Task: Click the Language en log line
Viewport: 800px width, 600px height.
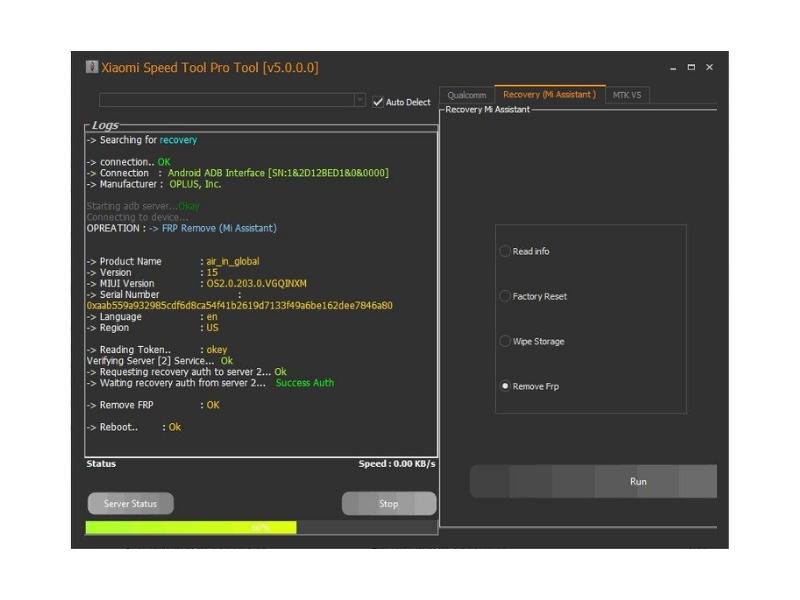Action: pyautogui.click(x=152, y=317)
